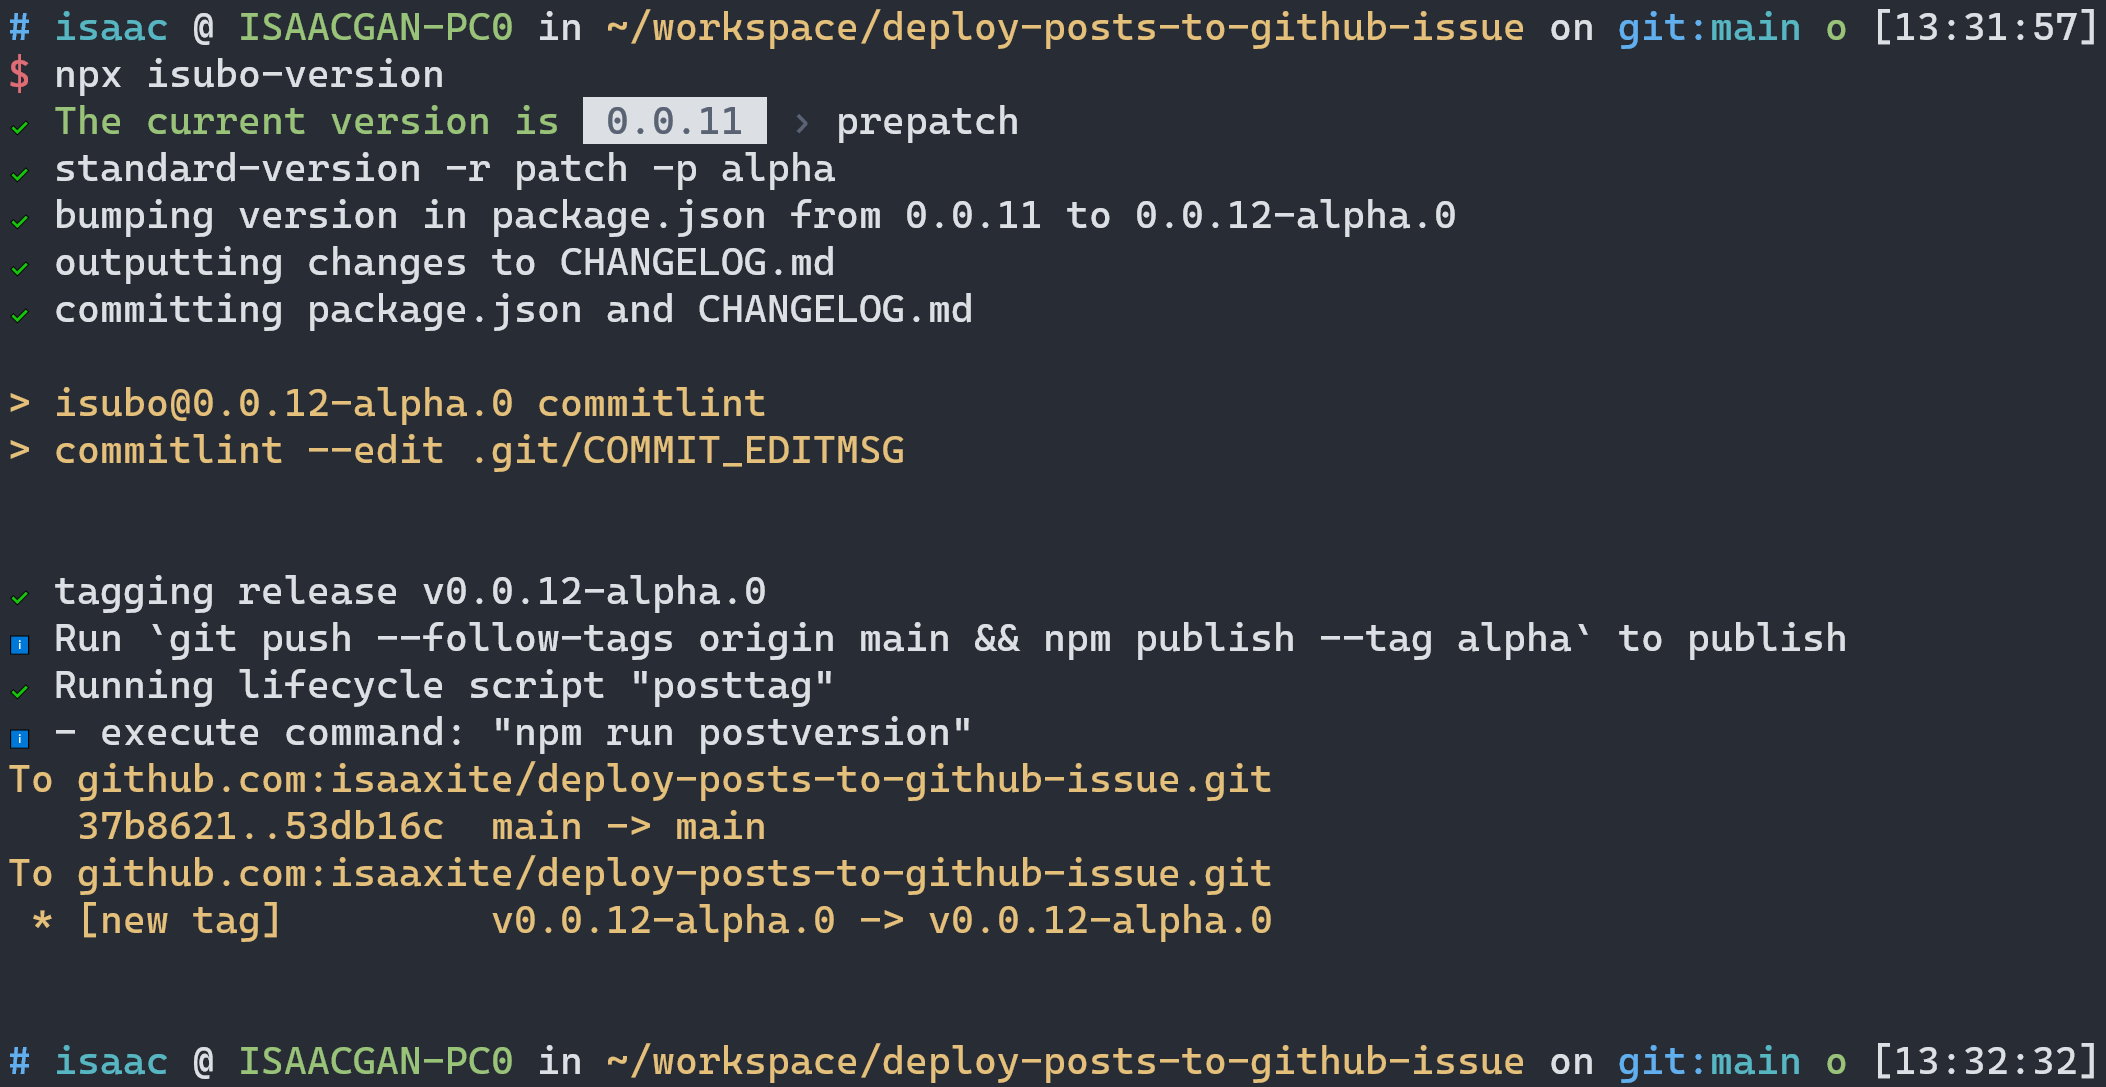The height and width of the screenshot is (1087, 2106).
Task: Click the "git:main" branch label in top prompt
Action: (x=1708, y=28)
